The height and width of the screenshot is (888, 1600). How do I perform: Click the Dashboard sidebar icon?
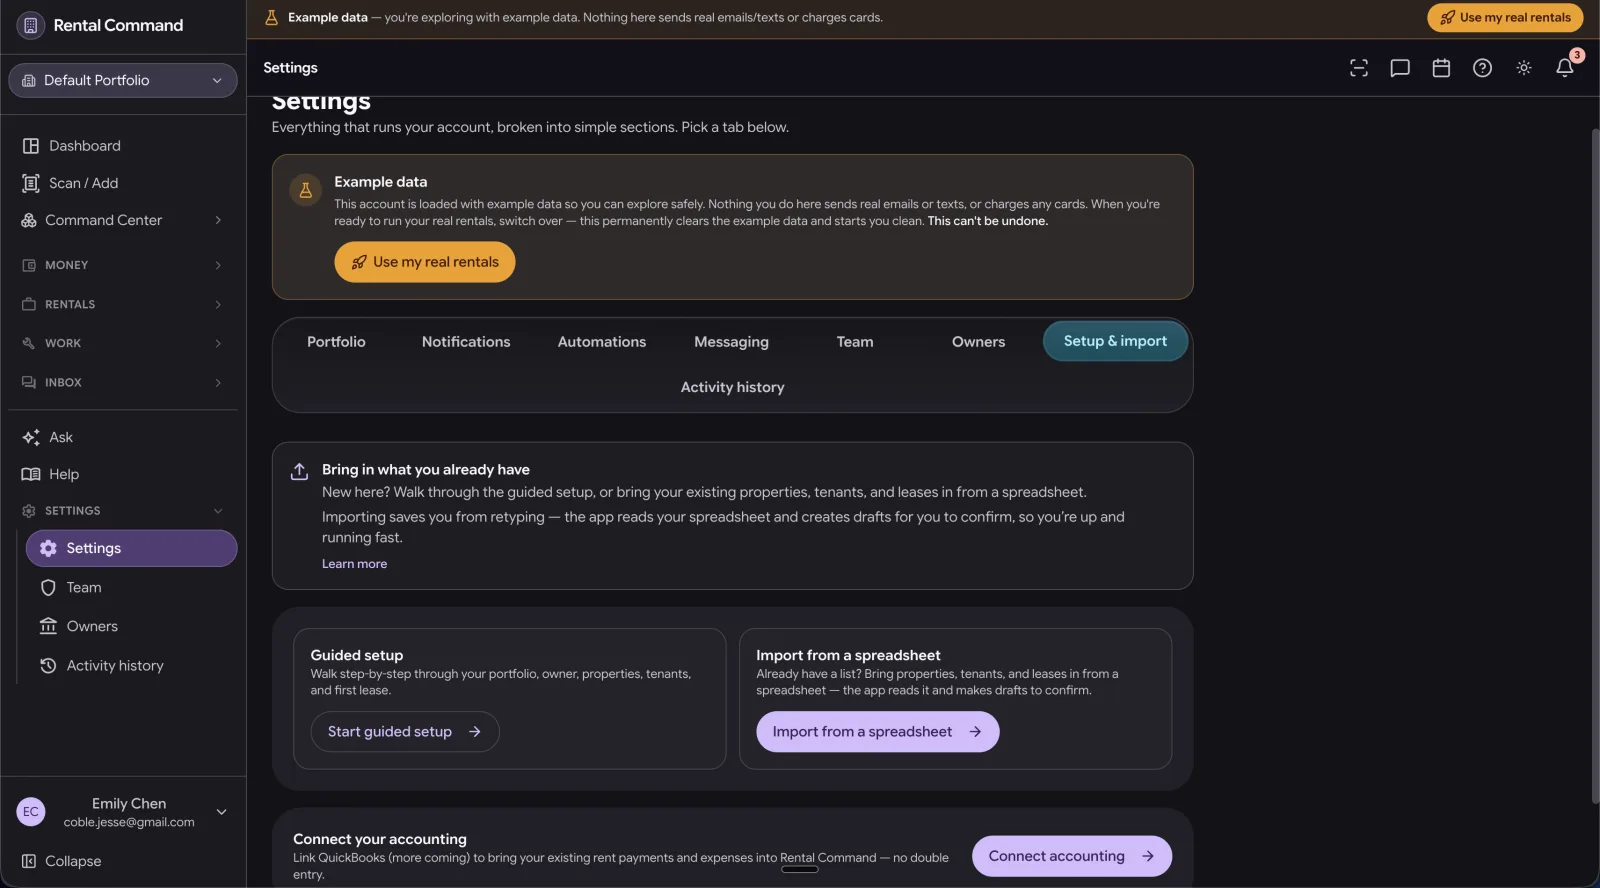[31, 146]
